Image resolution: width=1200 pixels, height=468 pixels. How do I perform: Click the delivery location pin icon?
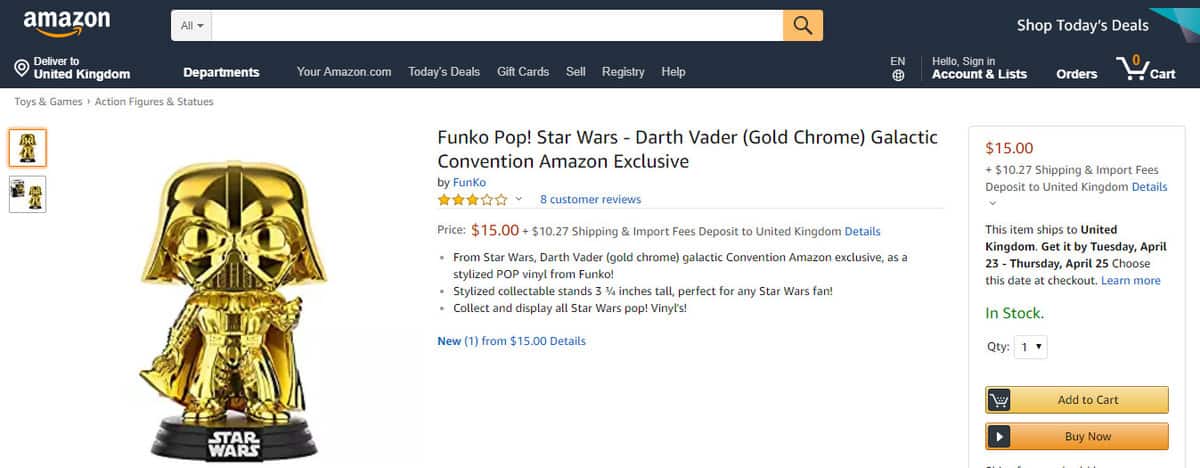tap(21, 68)
